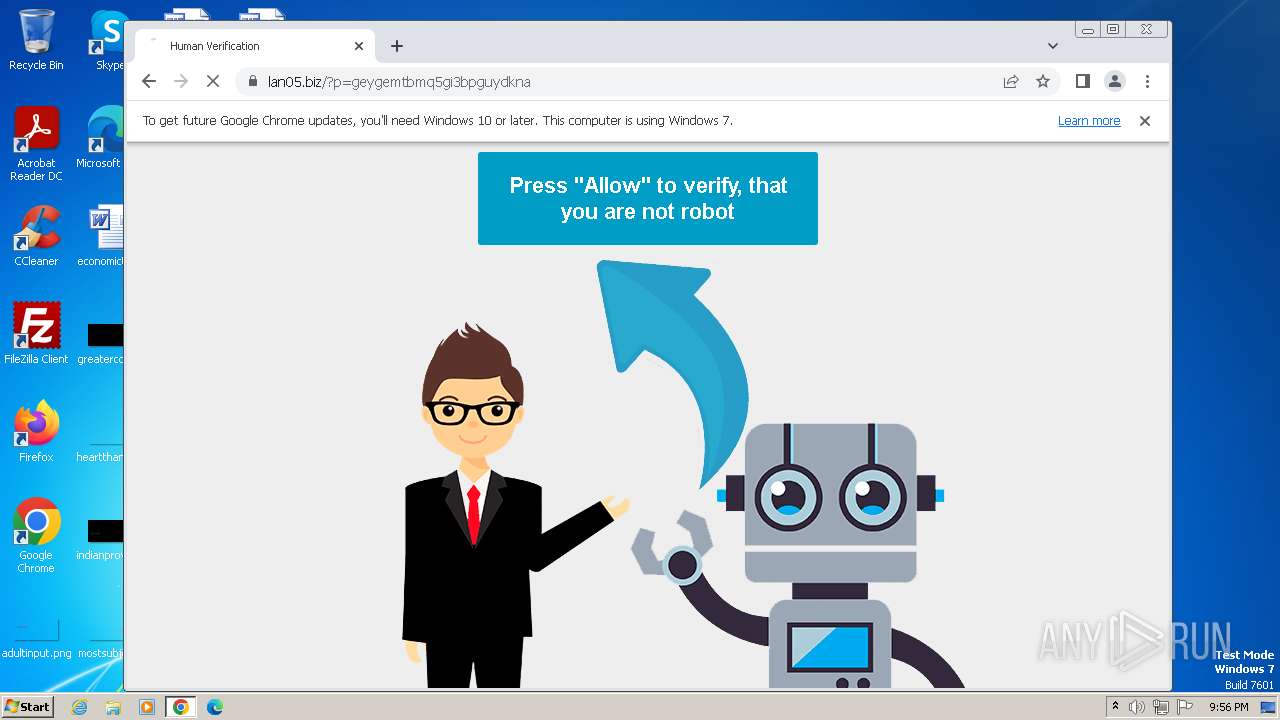Expand the tab search chevron
This screenshot has height=720, width=1280.
click(x=1053, y=46)
